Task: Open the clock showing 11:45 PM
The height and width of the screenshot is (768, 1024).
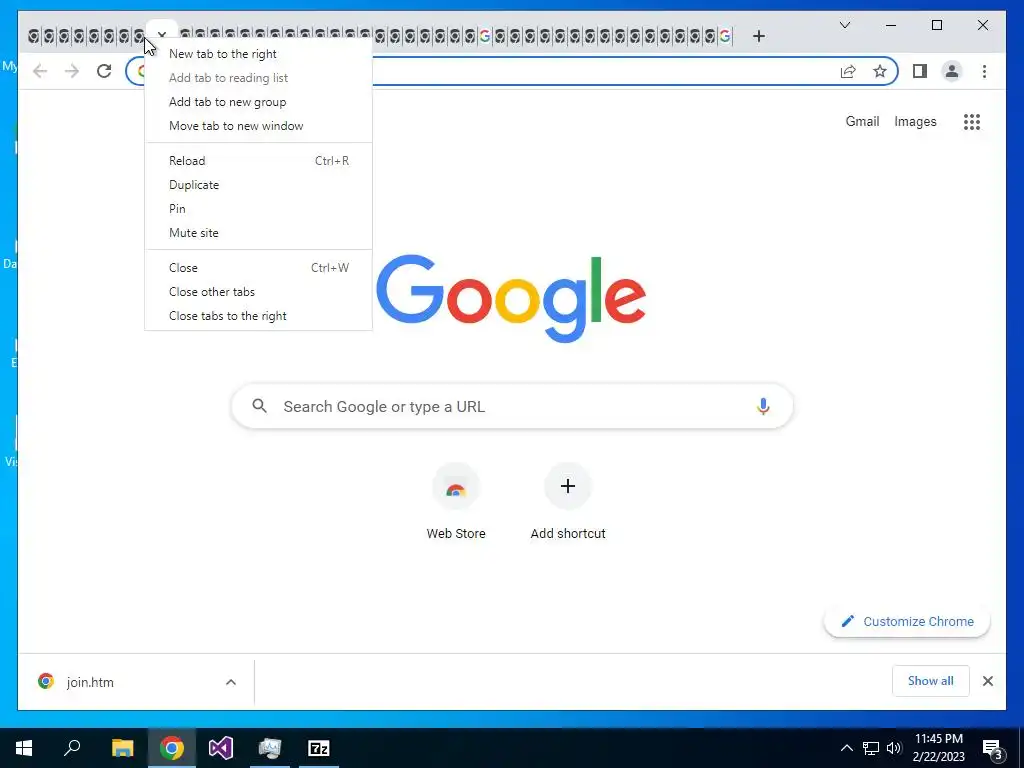Action: (938, 748)
